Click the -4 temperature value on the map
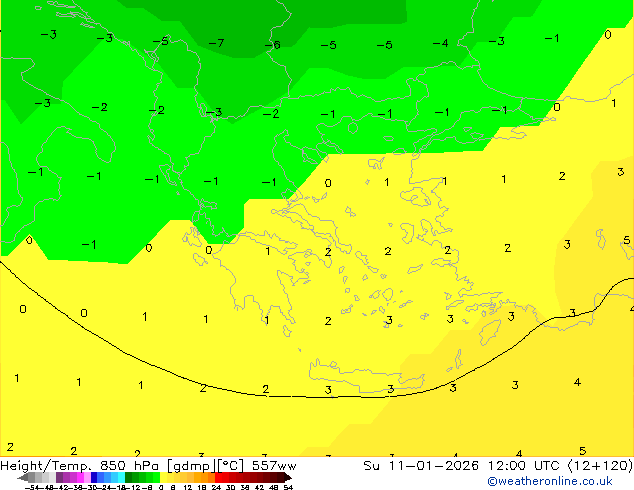The height and width of the screenshot is (490, 634). pos(440,43)
